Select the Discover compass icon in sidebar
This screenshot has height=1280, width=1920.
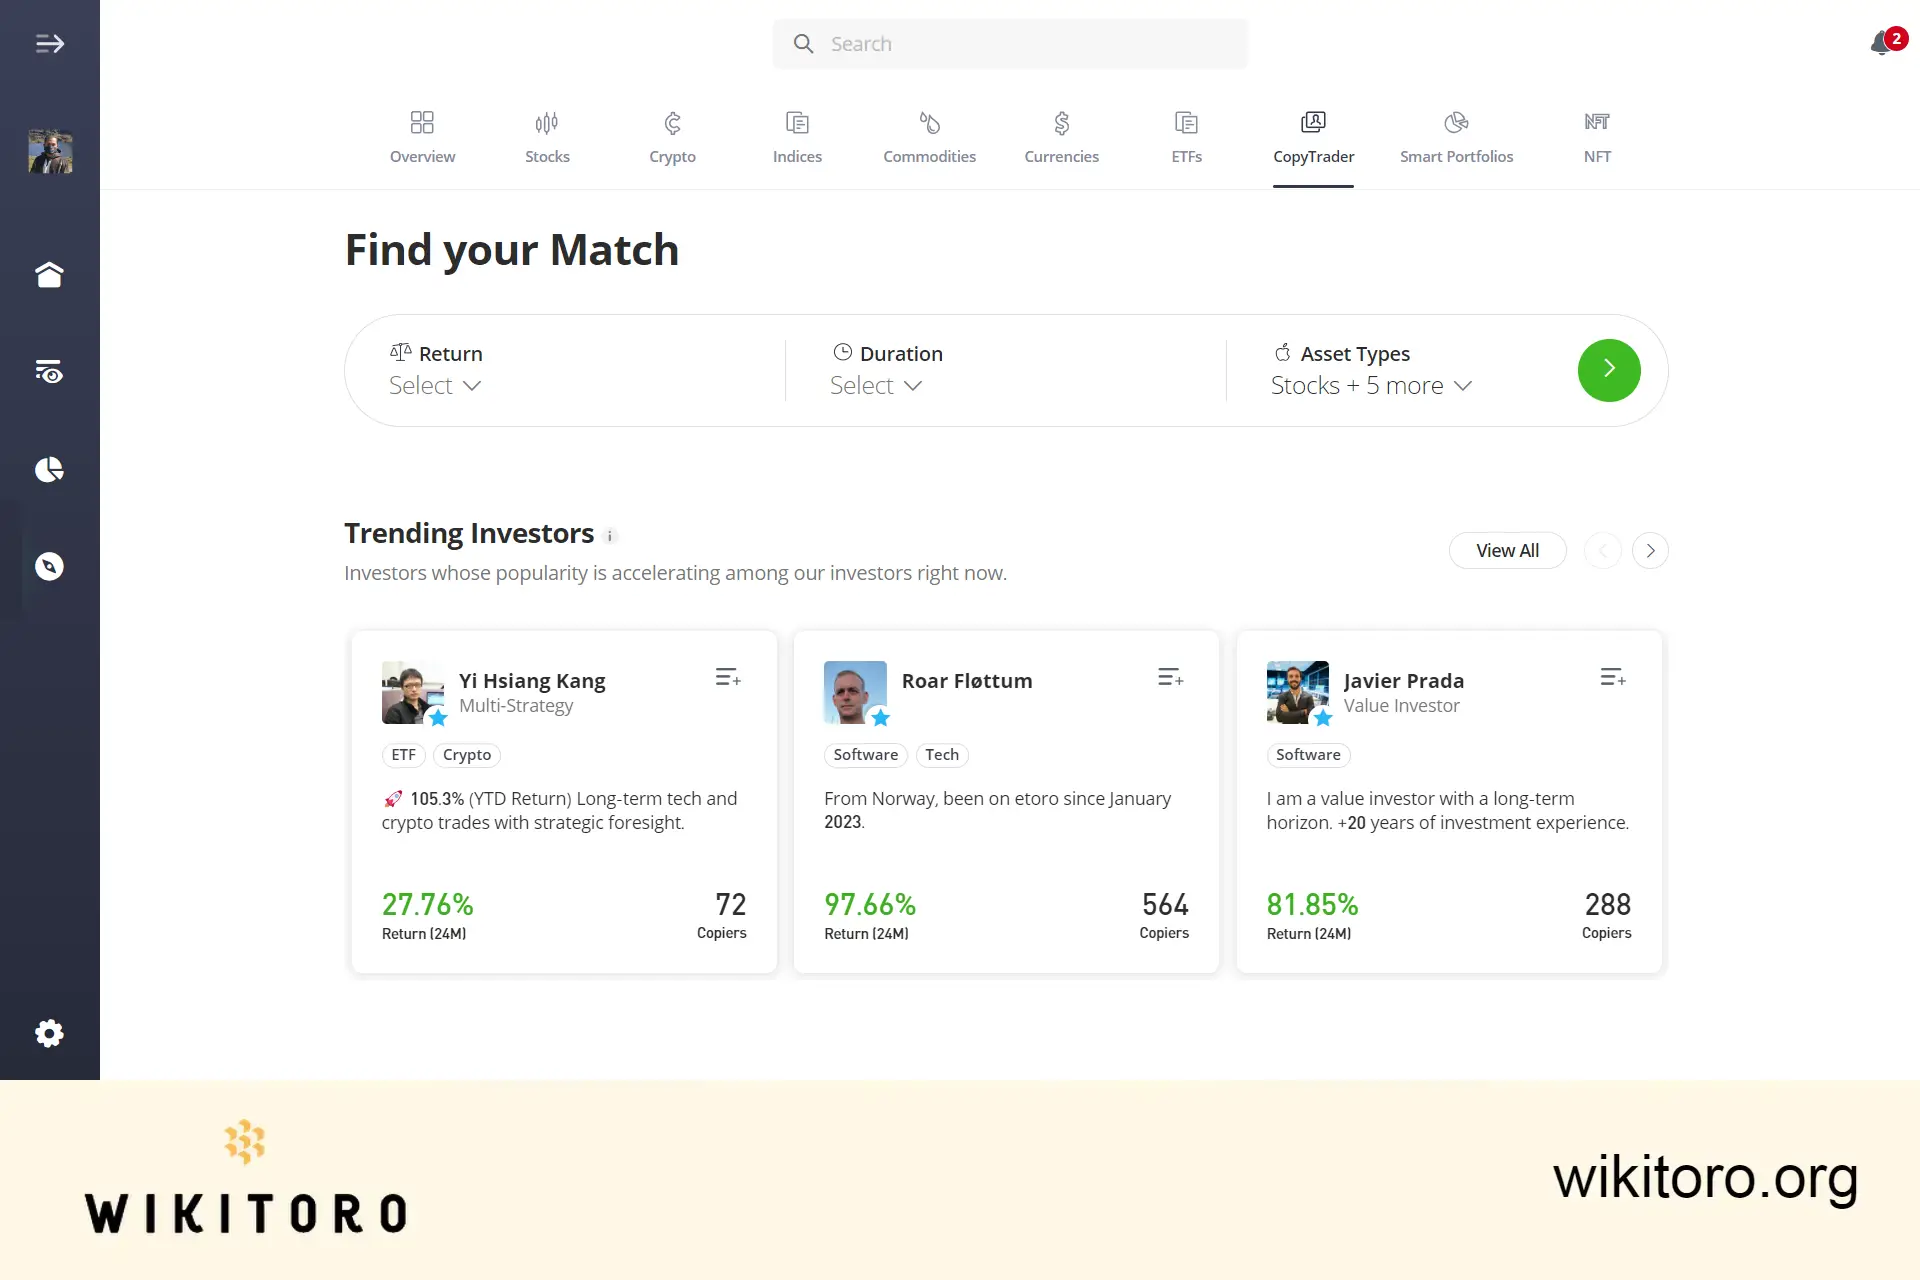pos(49,566)
